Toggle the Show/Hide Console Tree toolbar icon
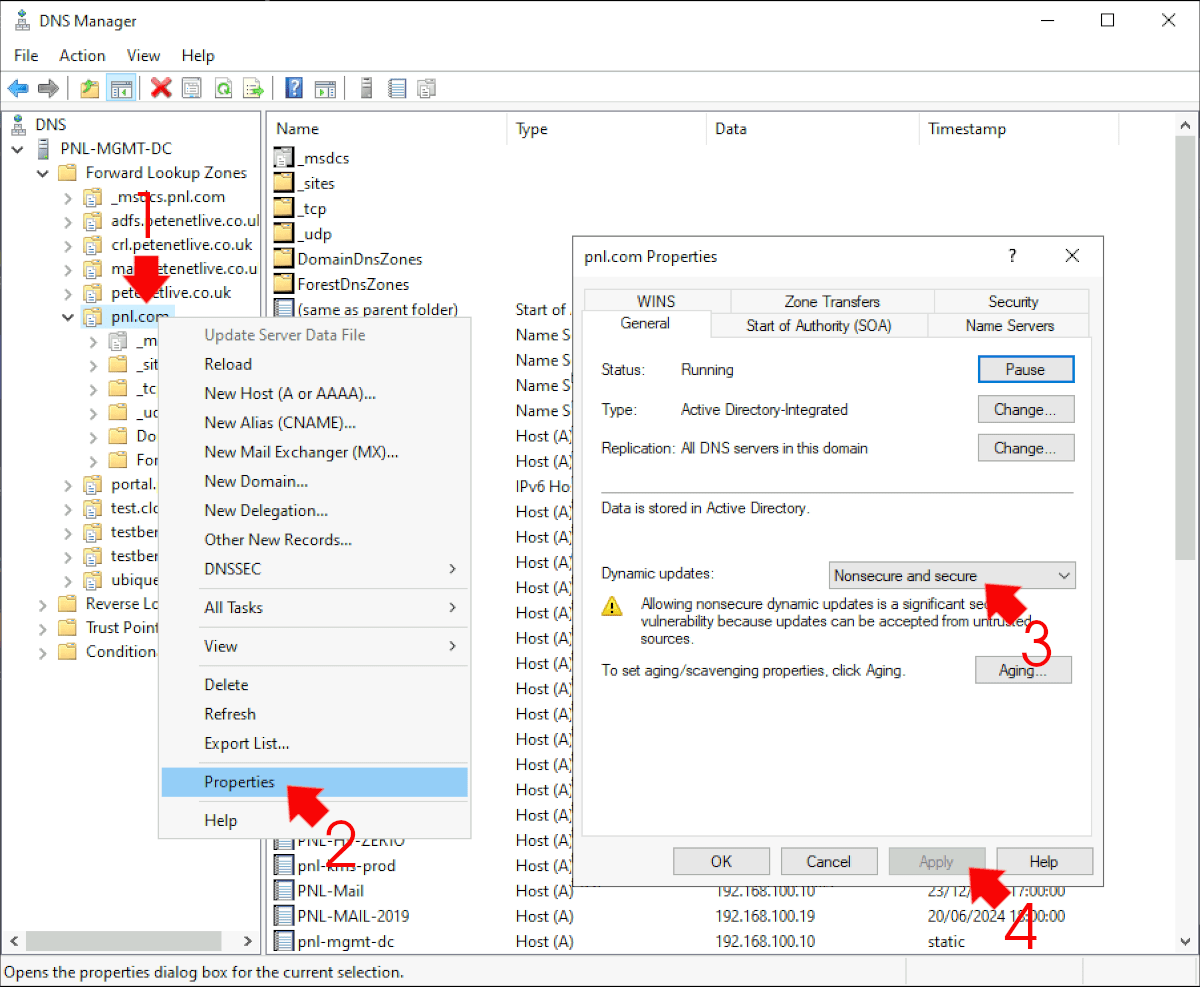 [121, 88]
